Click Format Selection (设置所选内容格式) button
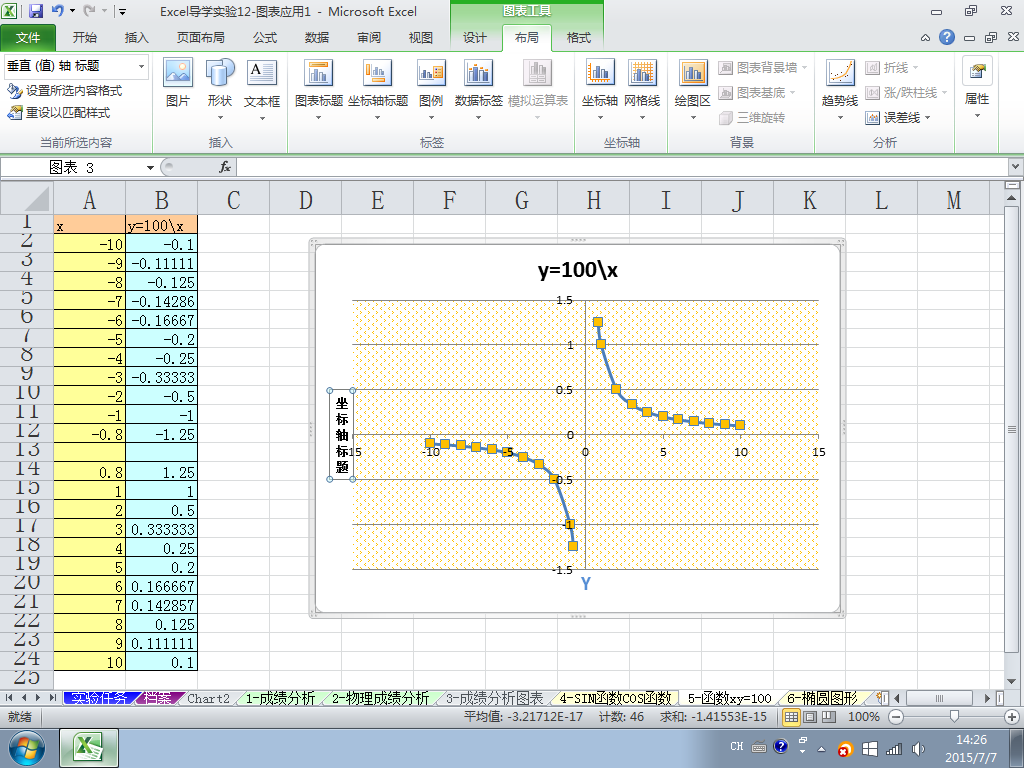 pos(65,91)
